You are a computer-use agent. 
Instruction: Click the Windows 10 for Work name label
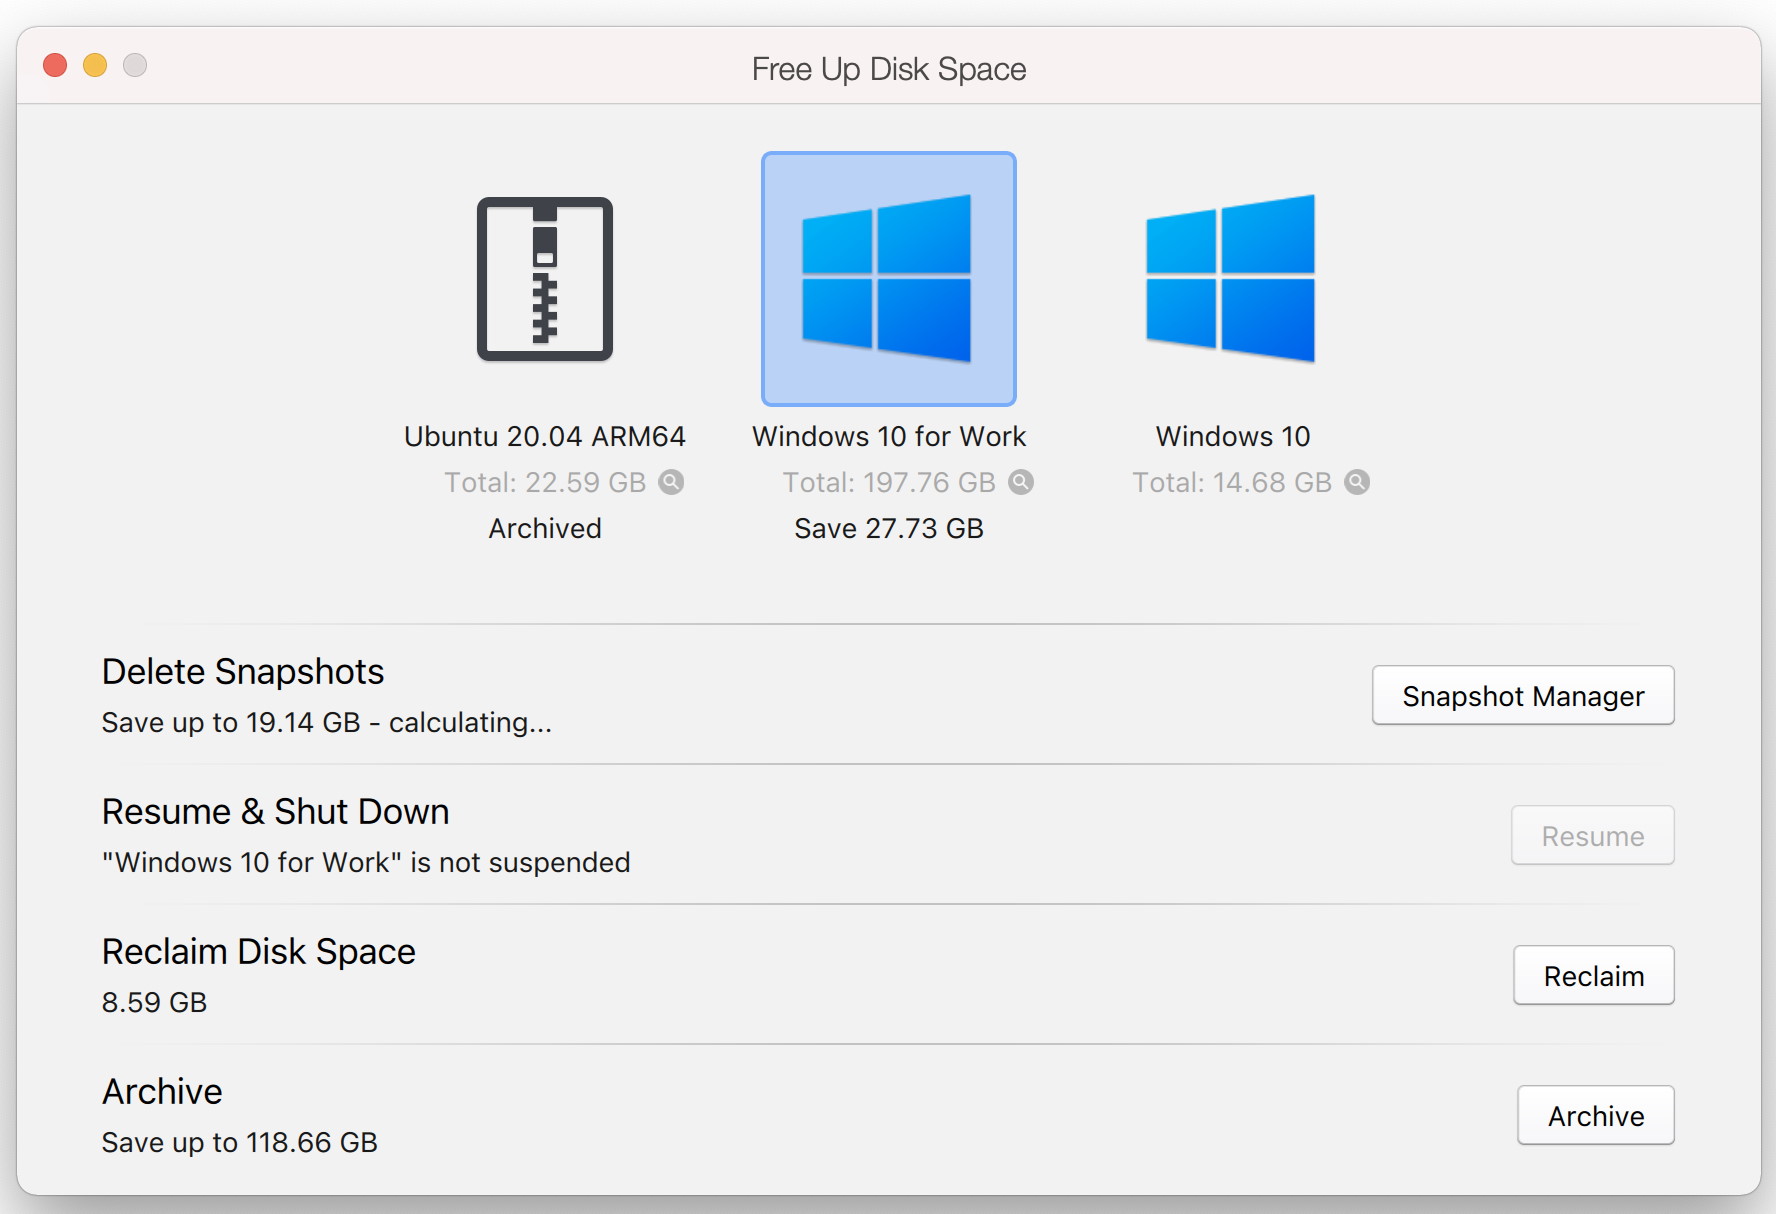click(888, 437)
